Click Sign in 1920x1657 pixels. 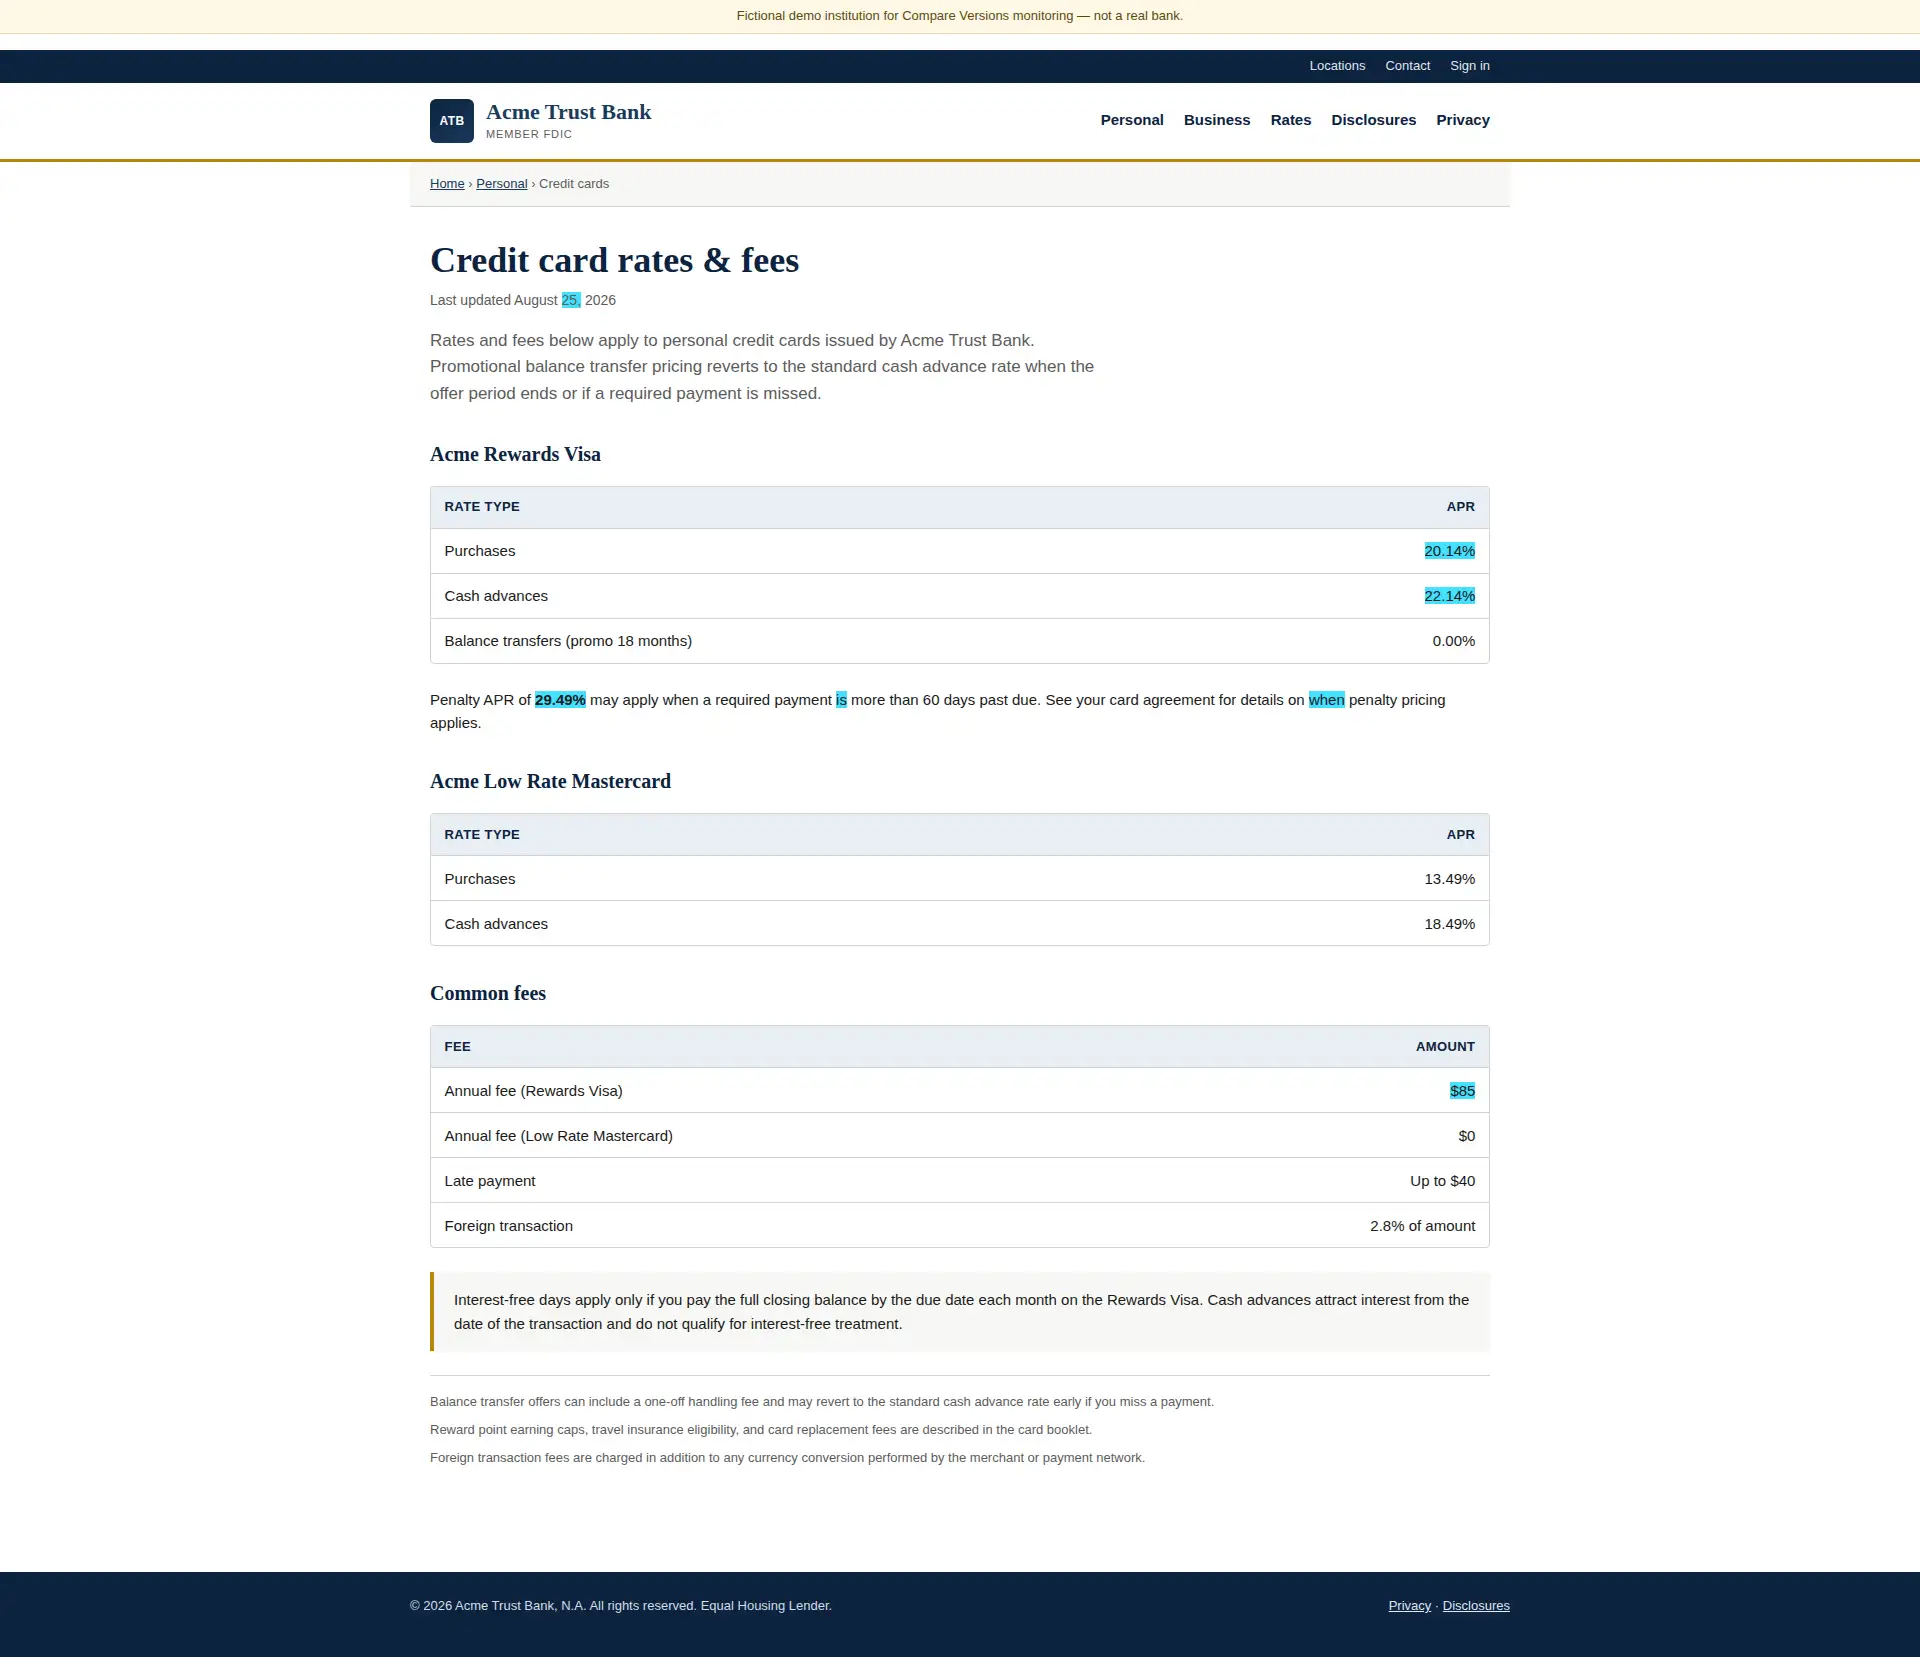pyautogui.click(x=1469, y=66)
